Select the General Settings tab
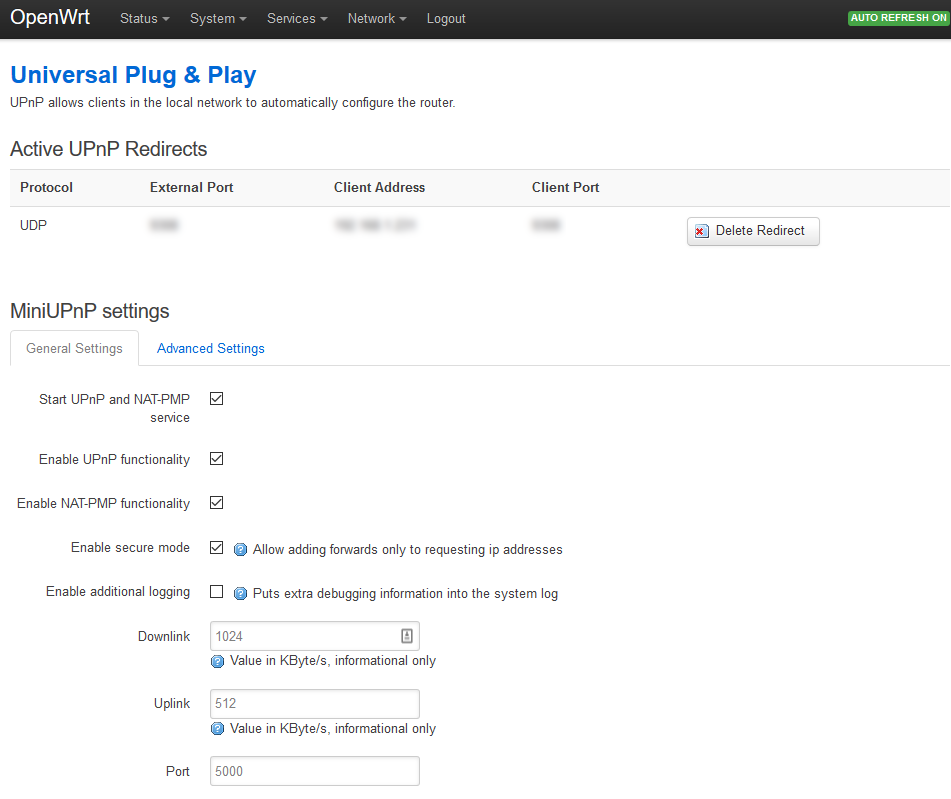951x799 pixels. point(74,348)
